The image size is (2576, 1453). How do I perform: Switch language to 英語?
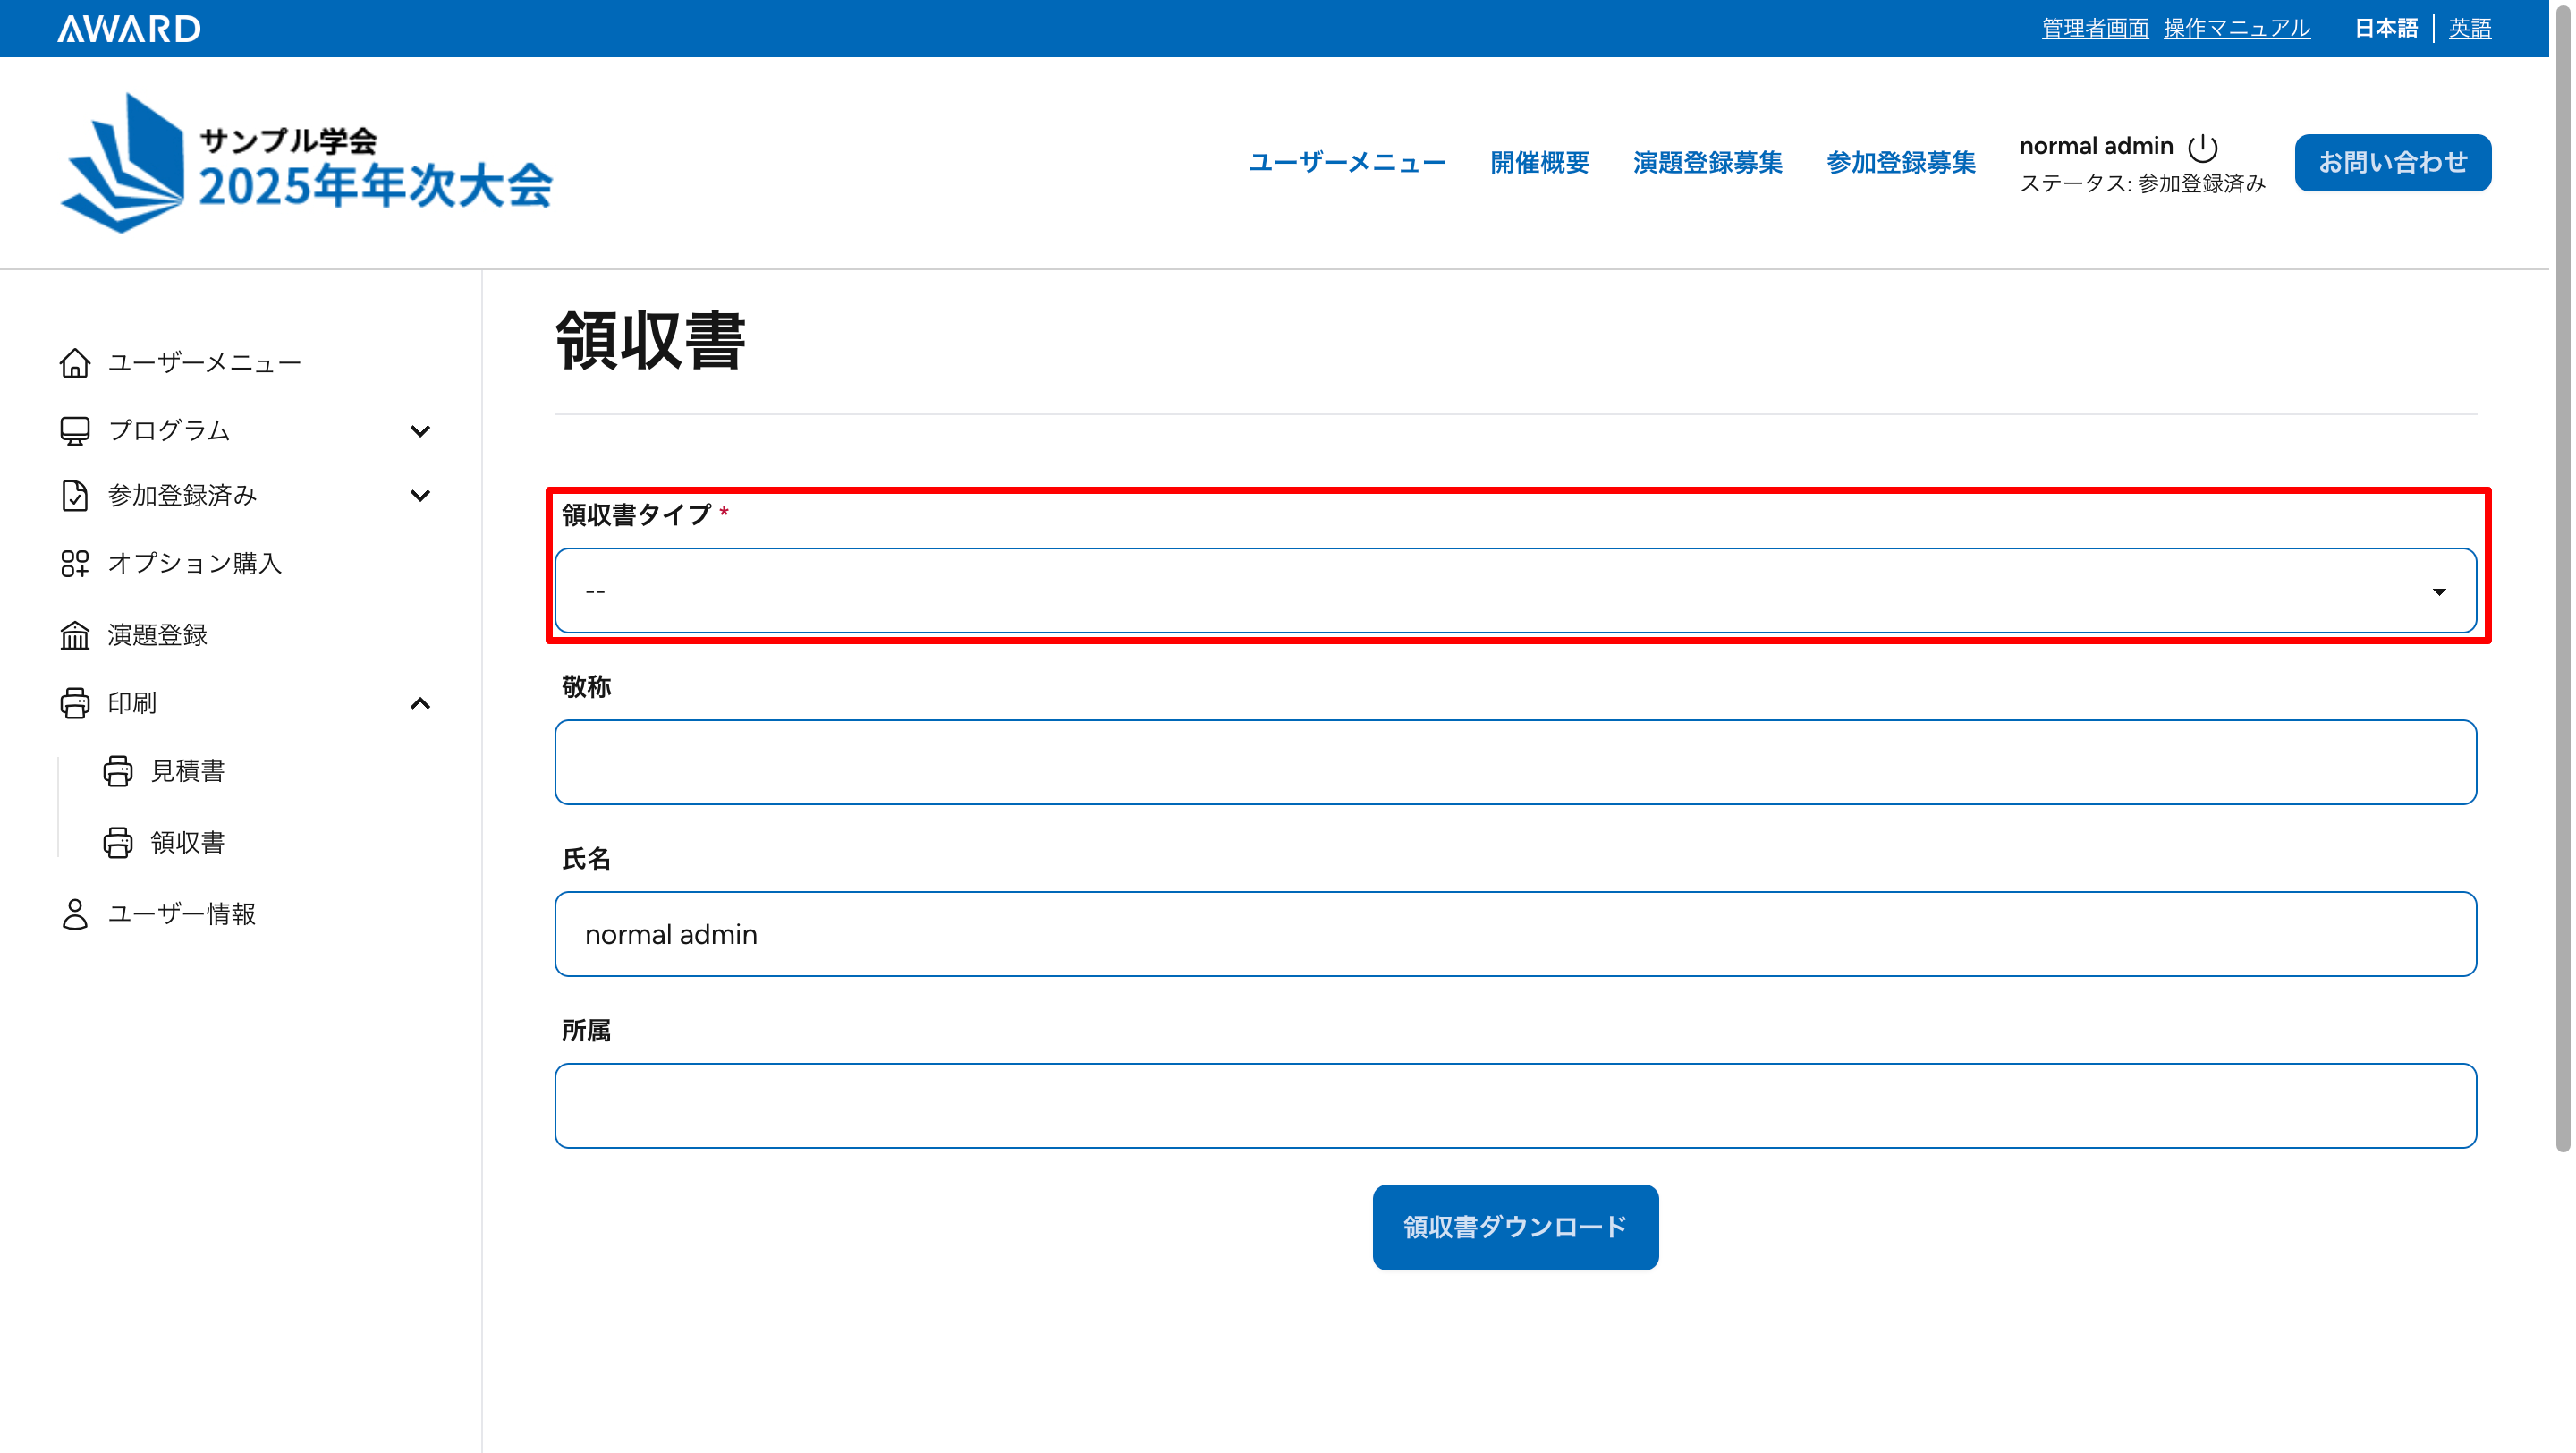coord(2469,28)
